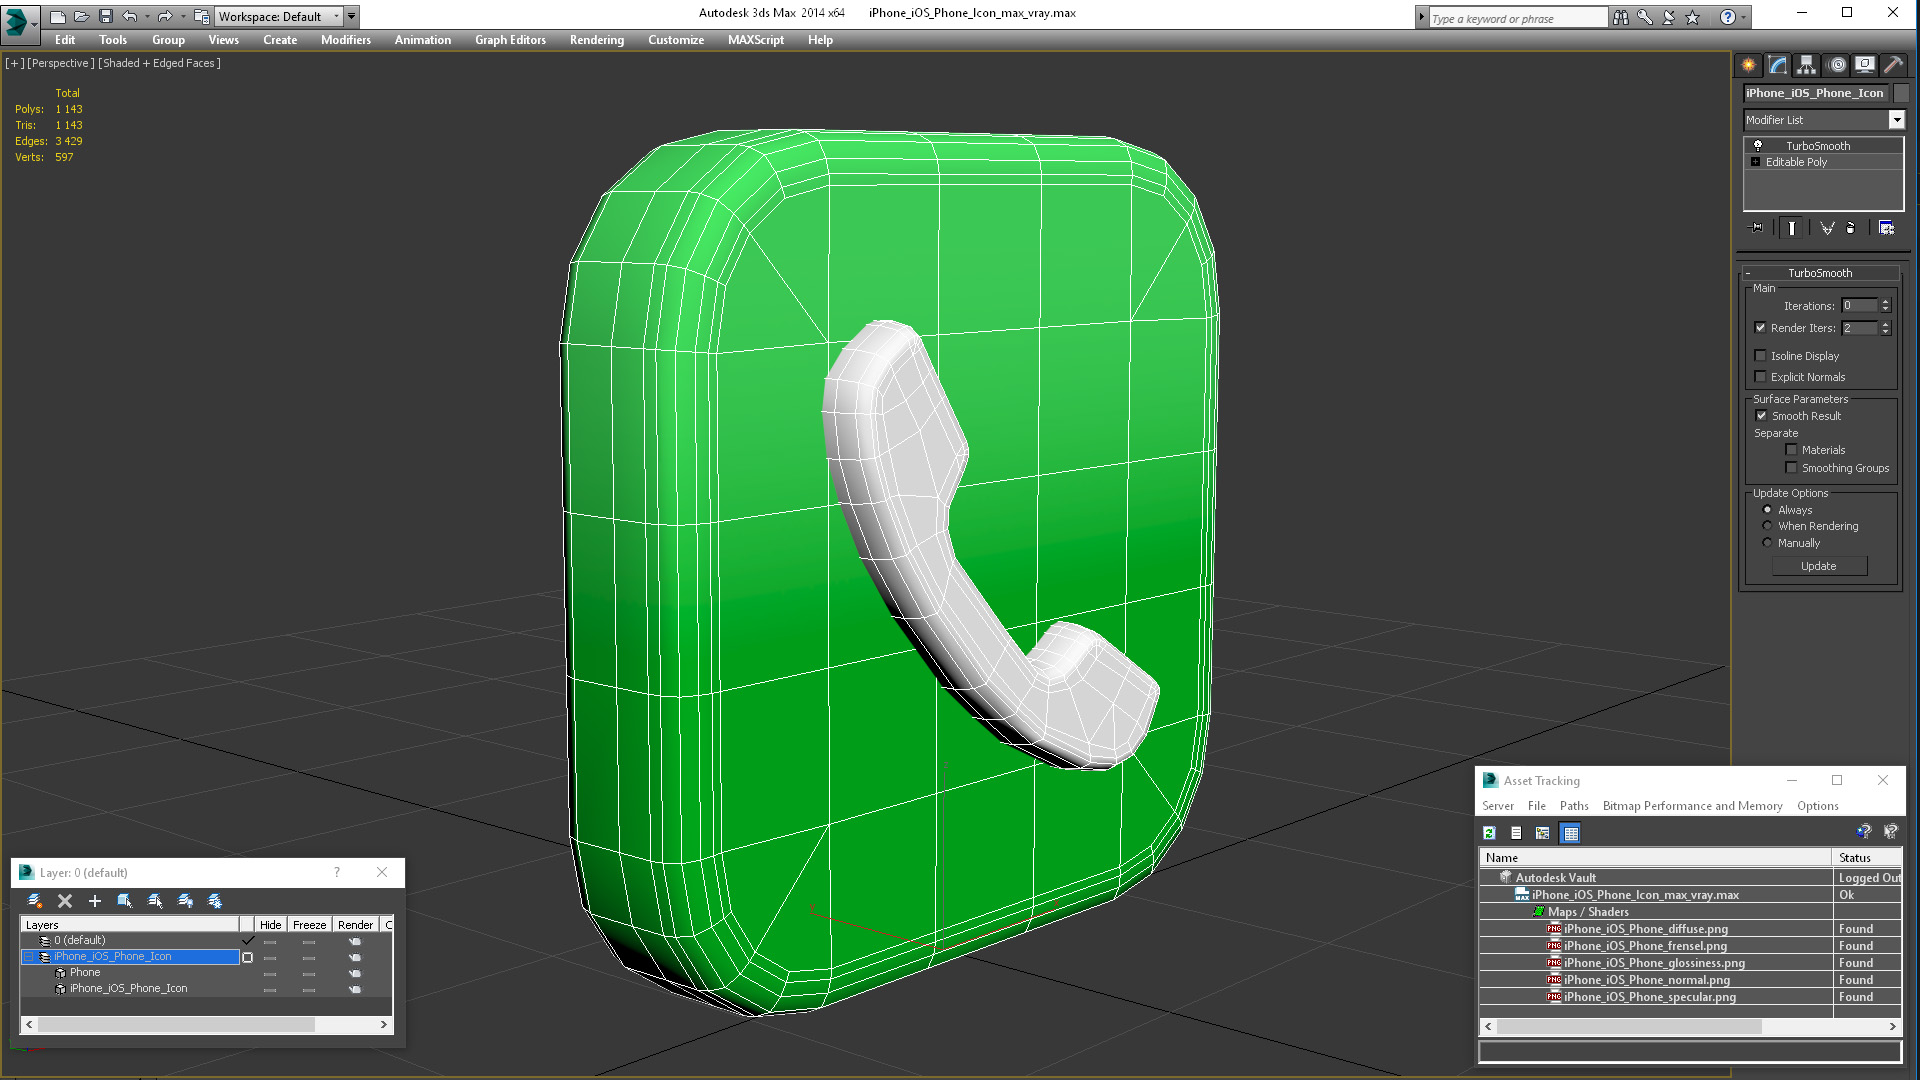This screenshot has height=1080, width=1920.
Task: Click Status Log icon in Asset Tracking
Action: 1516,833
